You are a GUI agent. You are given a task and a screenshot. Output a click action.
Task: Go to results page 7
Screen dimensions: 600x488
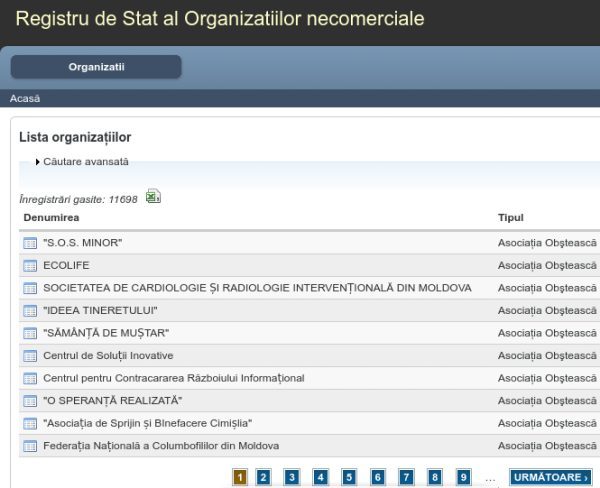(406, 477)
